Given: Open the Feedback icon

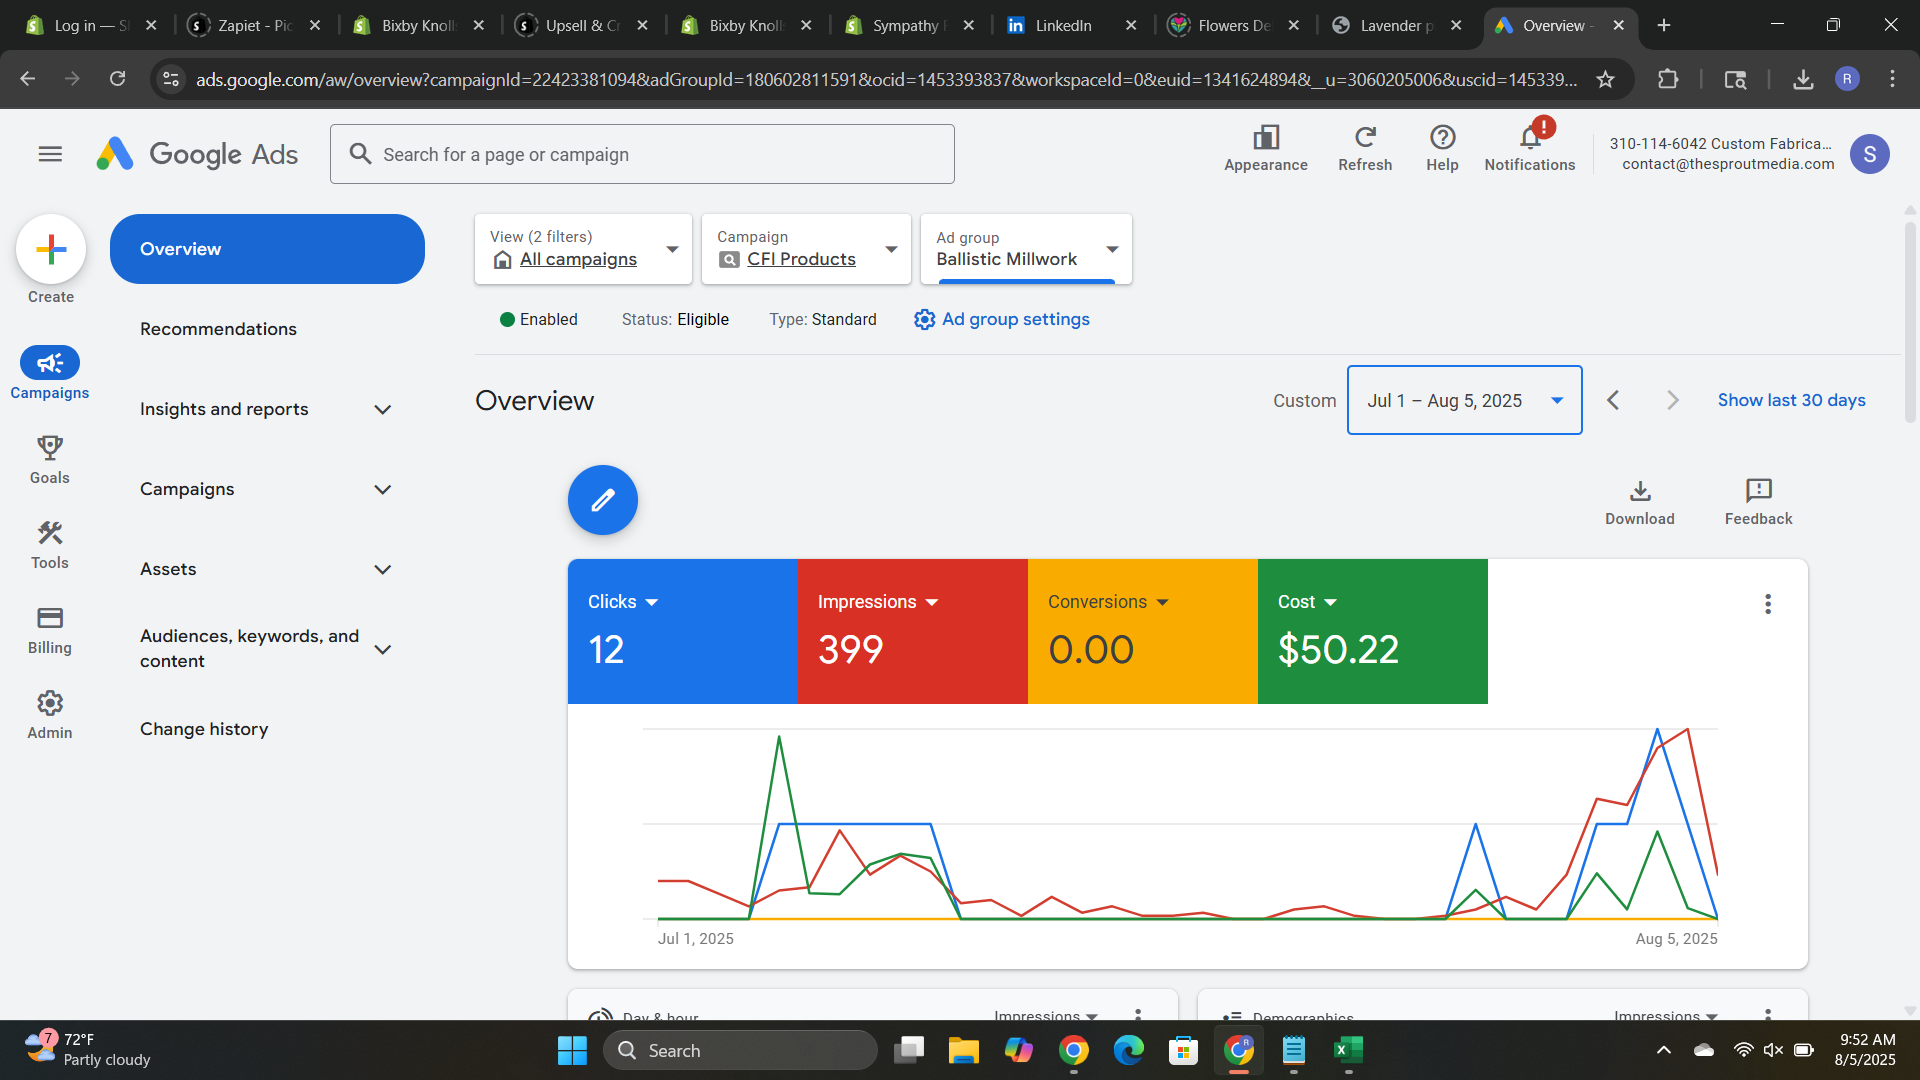Looking at the screenshot, I should tap(1758, 502).
